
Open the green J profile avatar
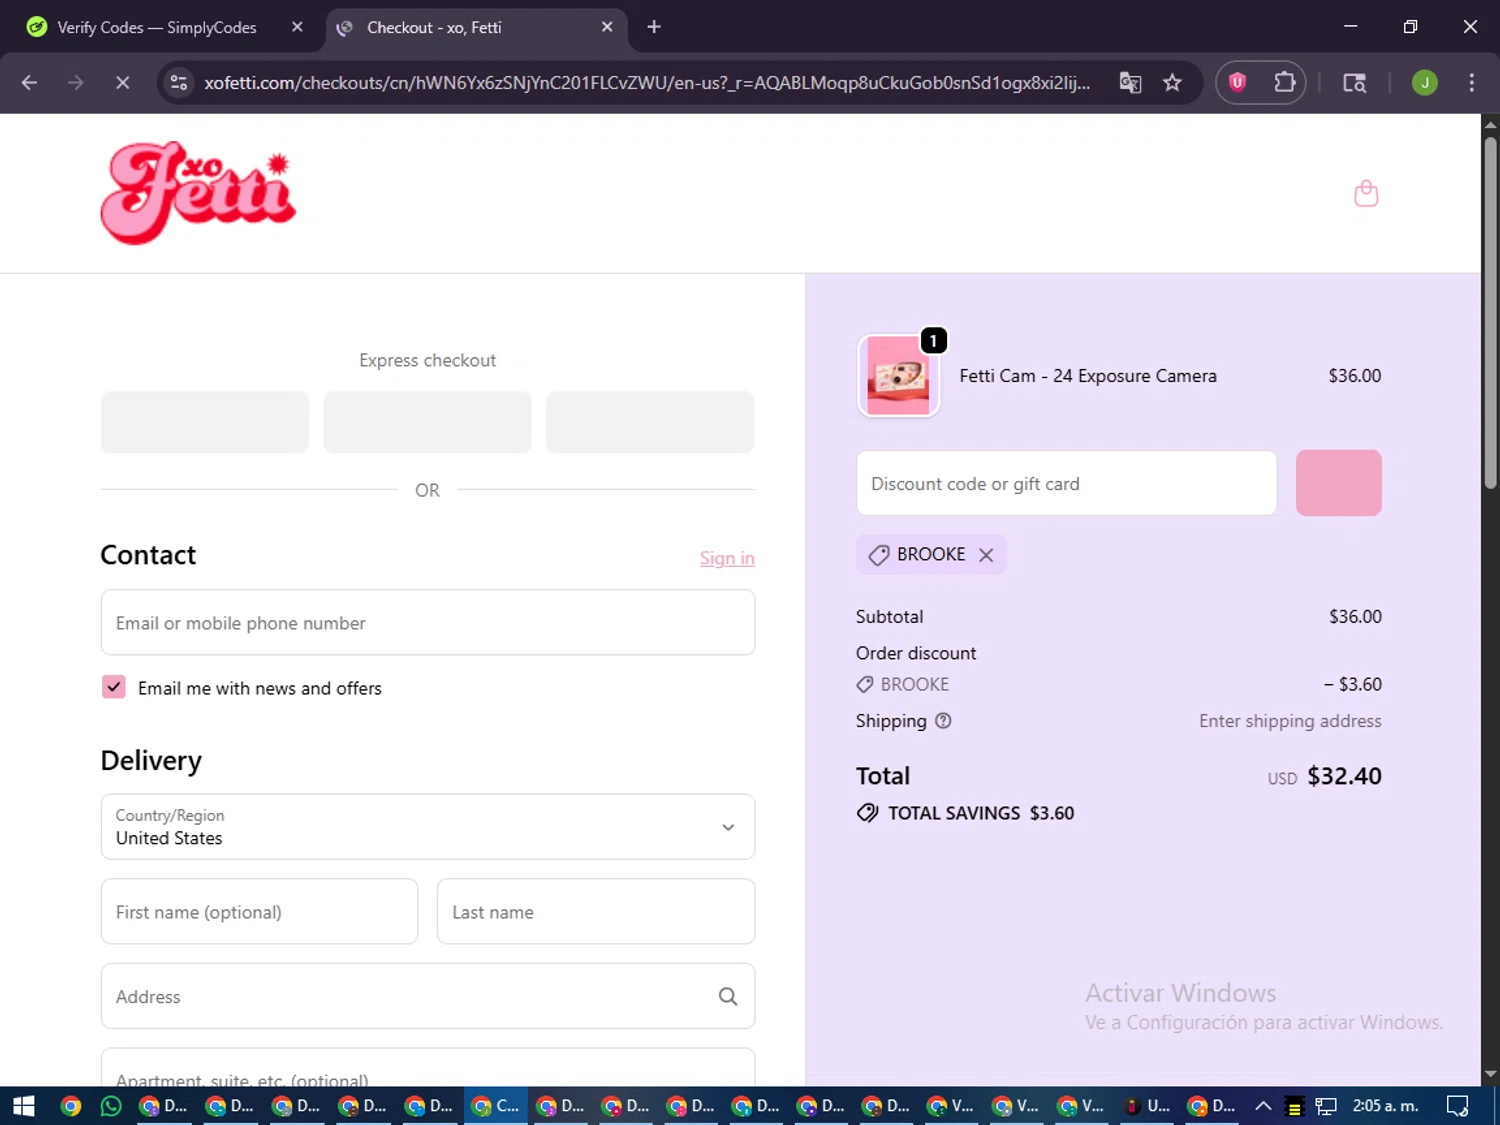(x=1424, y=83)
